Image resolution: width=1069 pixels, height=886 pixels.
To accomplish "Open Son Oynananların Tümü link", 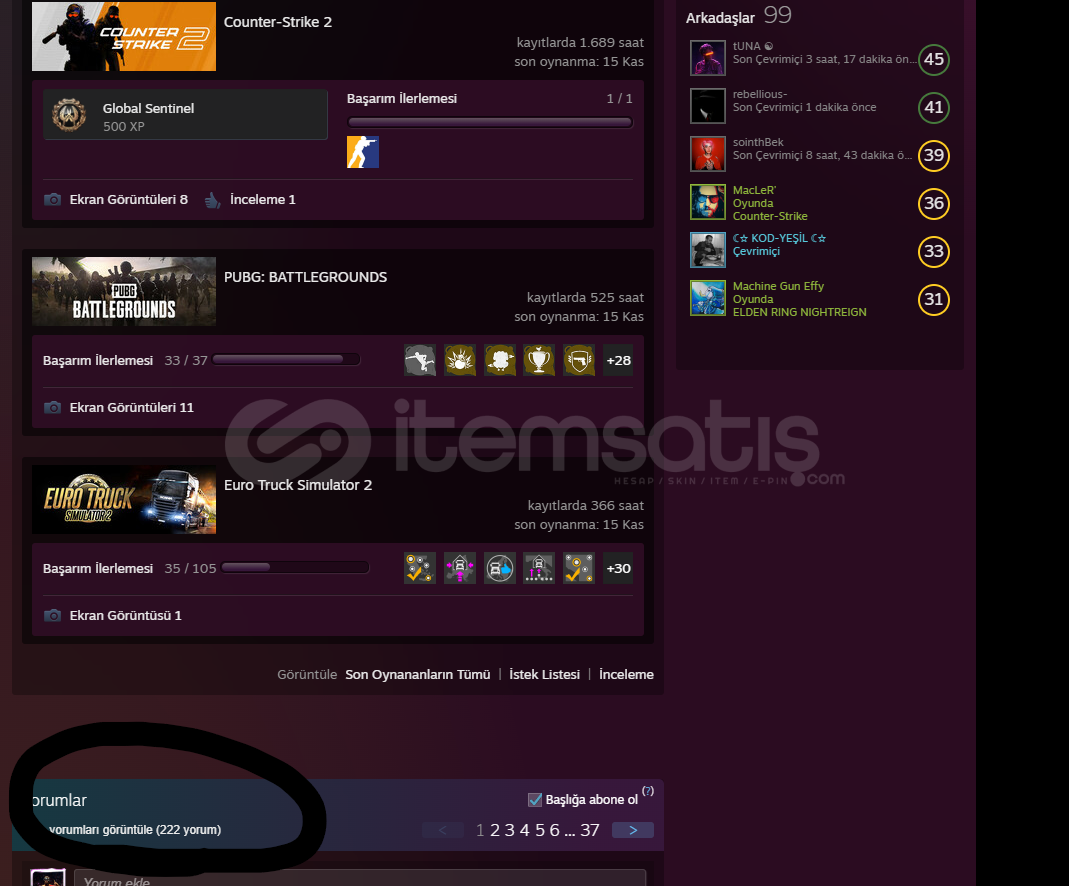I will (418, 675).
